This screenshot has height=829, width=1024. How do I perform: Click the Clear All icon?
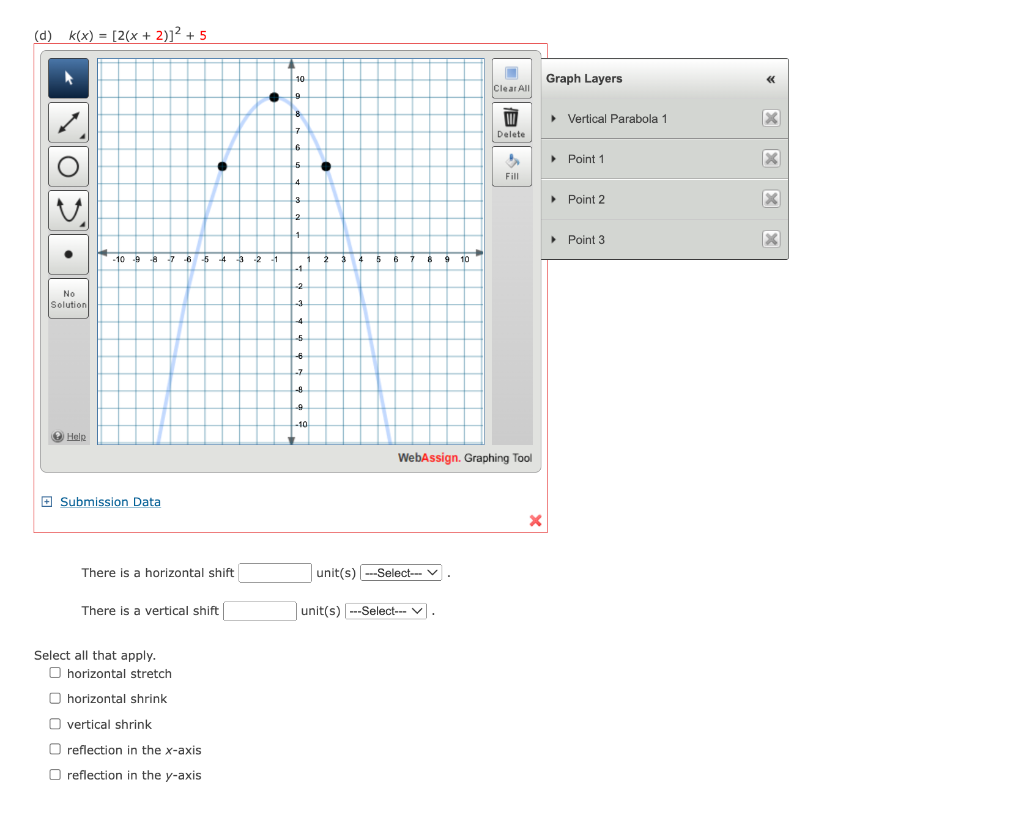pos(511,77)
